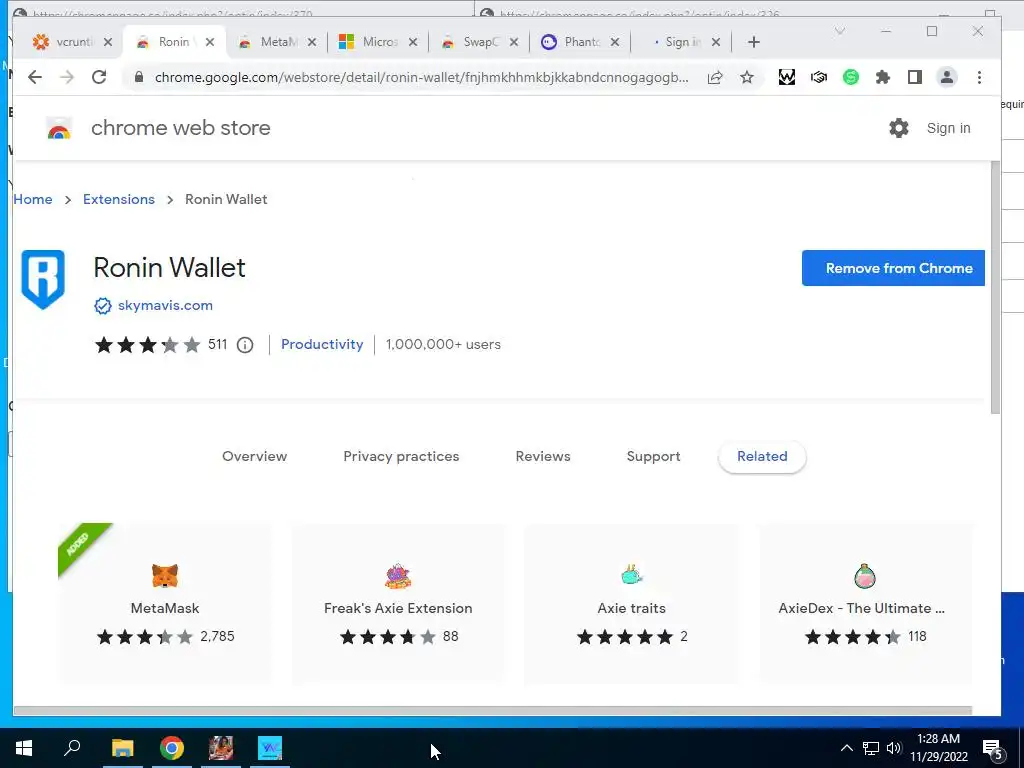1024x768 pixels.
Task: Click Remove from Chrome button
Action: (x=893, y=268)
